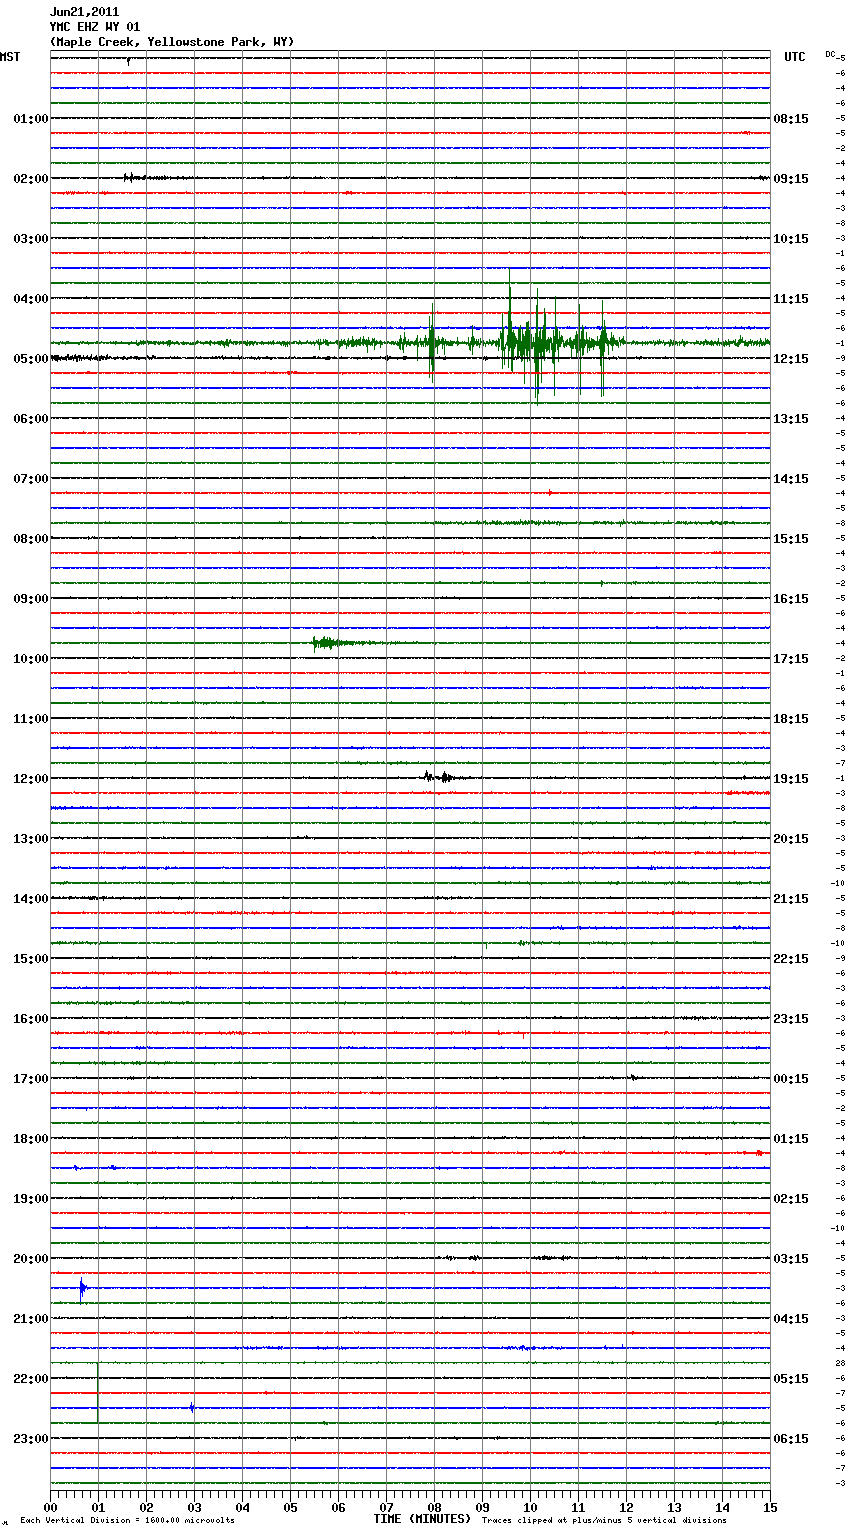850x1534 pixels.
Task: Click the Each Vertical Division 1600.00 microvolts note
Action: click(128, 1521)
